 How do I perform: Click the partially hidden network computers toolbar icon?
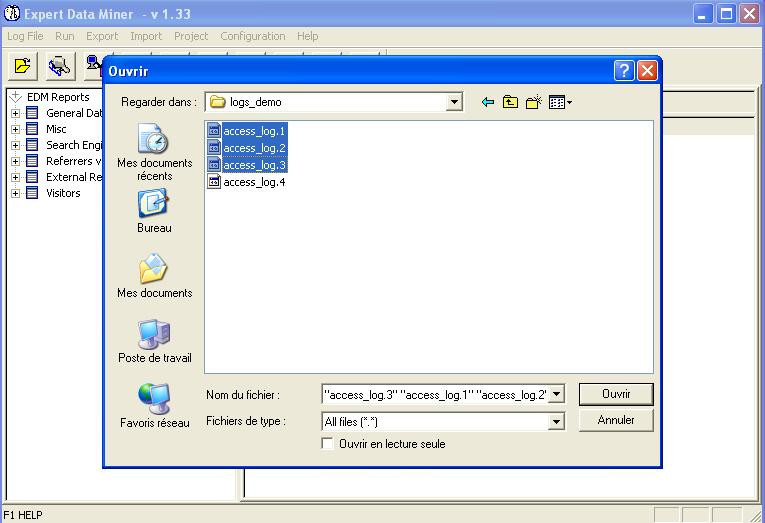click(x=93, y=65)
